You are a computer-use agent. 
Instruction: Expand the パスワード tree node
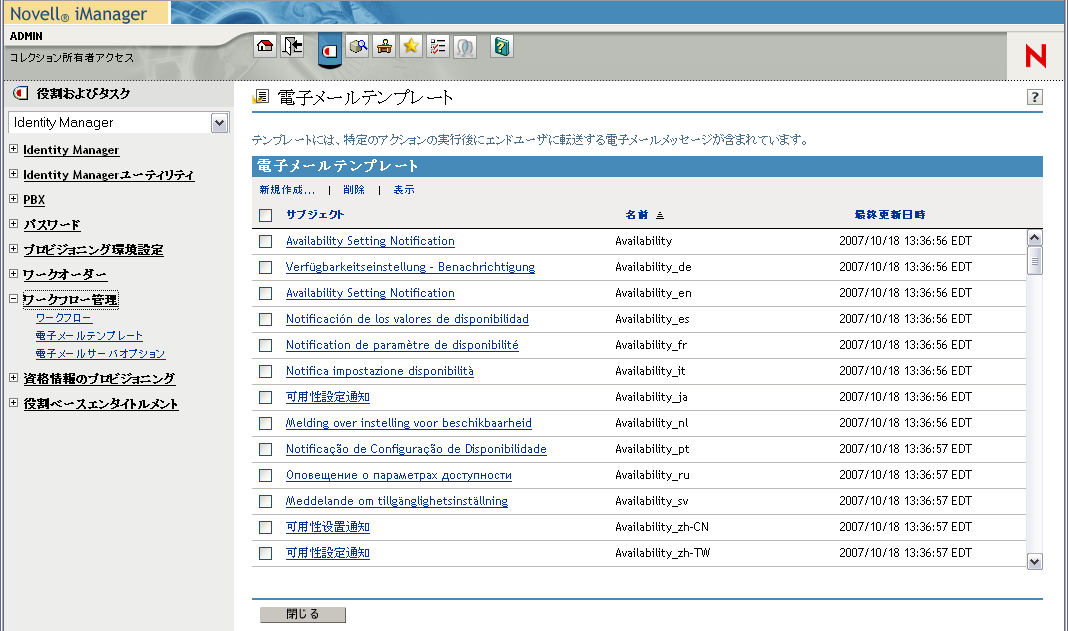13,224
